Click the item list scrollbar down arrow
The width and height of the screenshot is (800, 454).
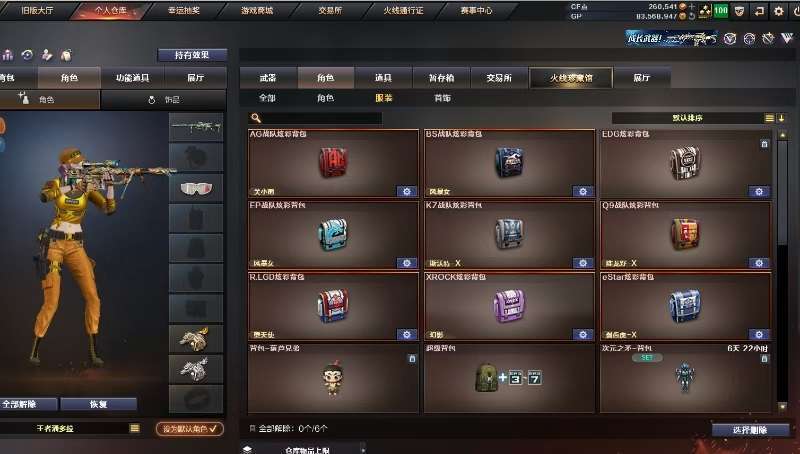tap(783, 407)
